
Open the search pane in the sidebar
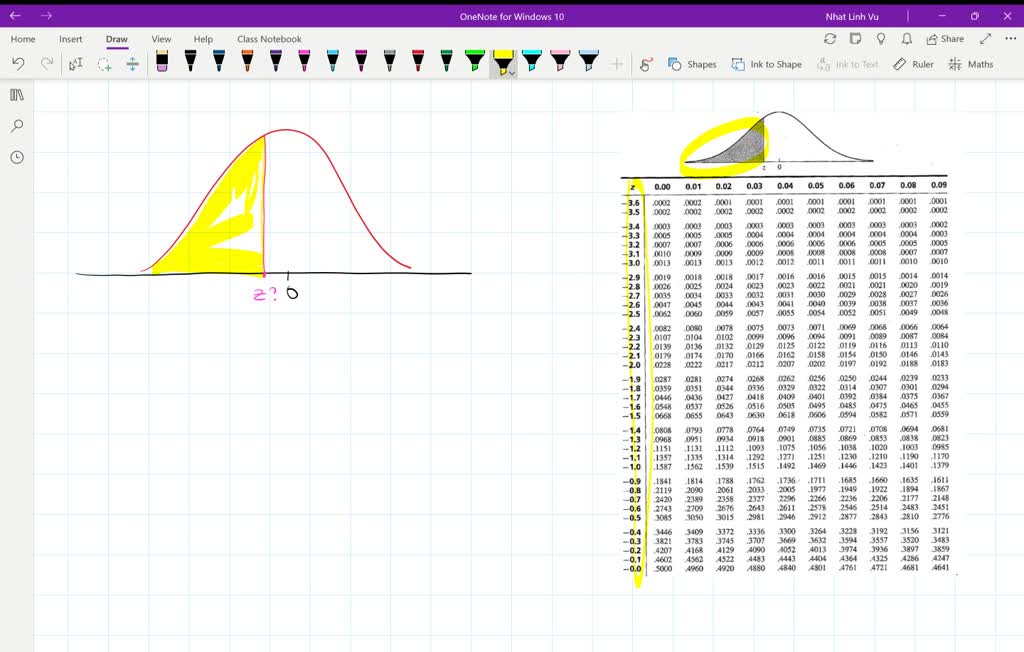click(16, 125)
